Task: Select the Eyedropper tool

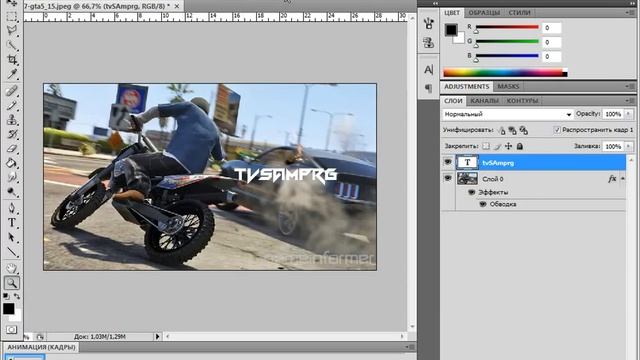Action: pos(11,74)
